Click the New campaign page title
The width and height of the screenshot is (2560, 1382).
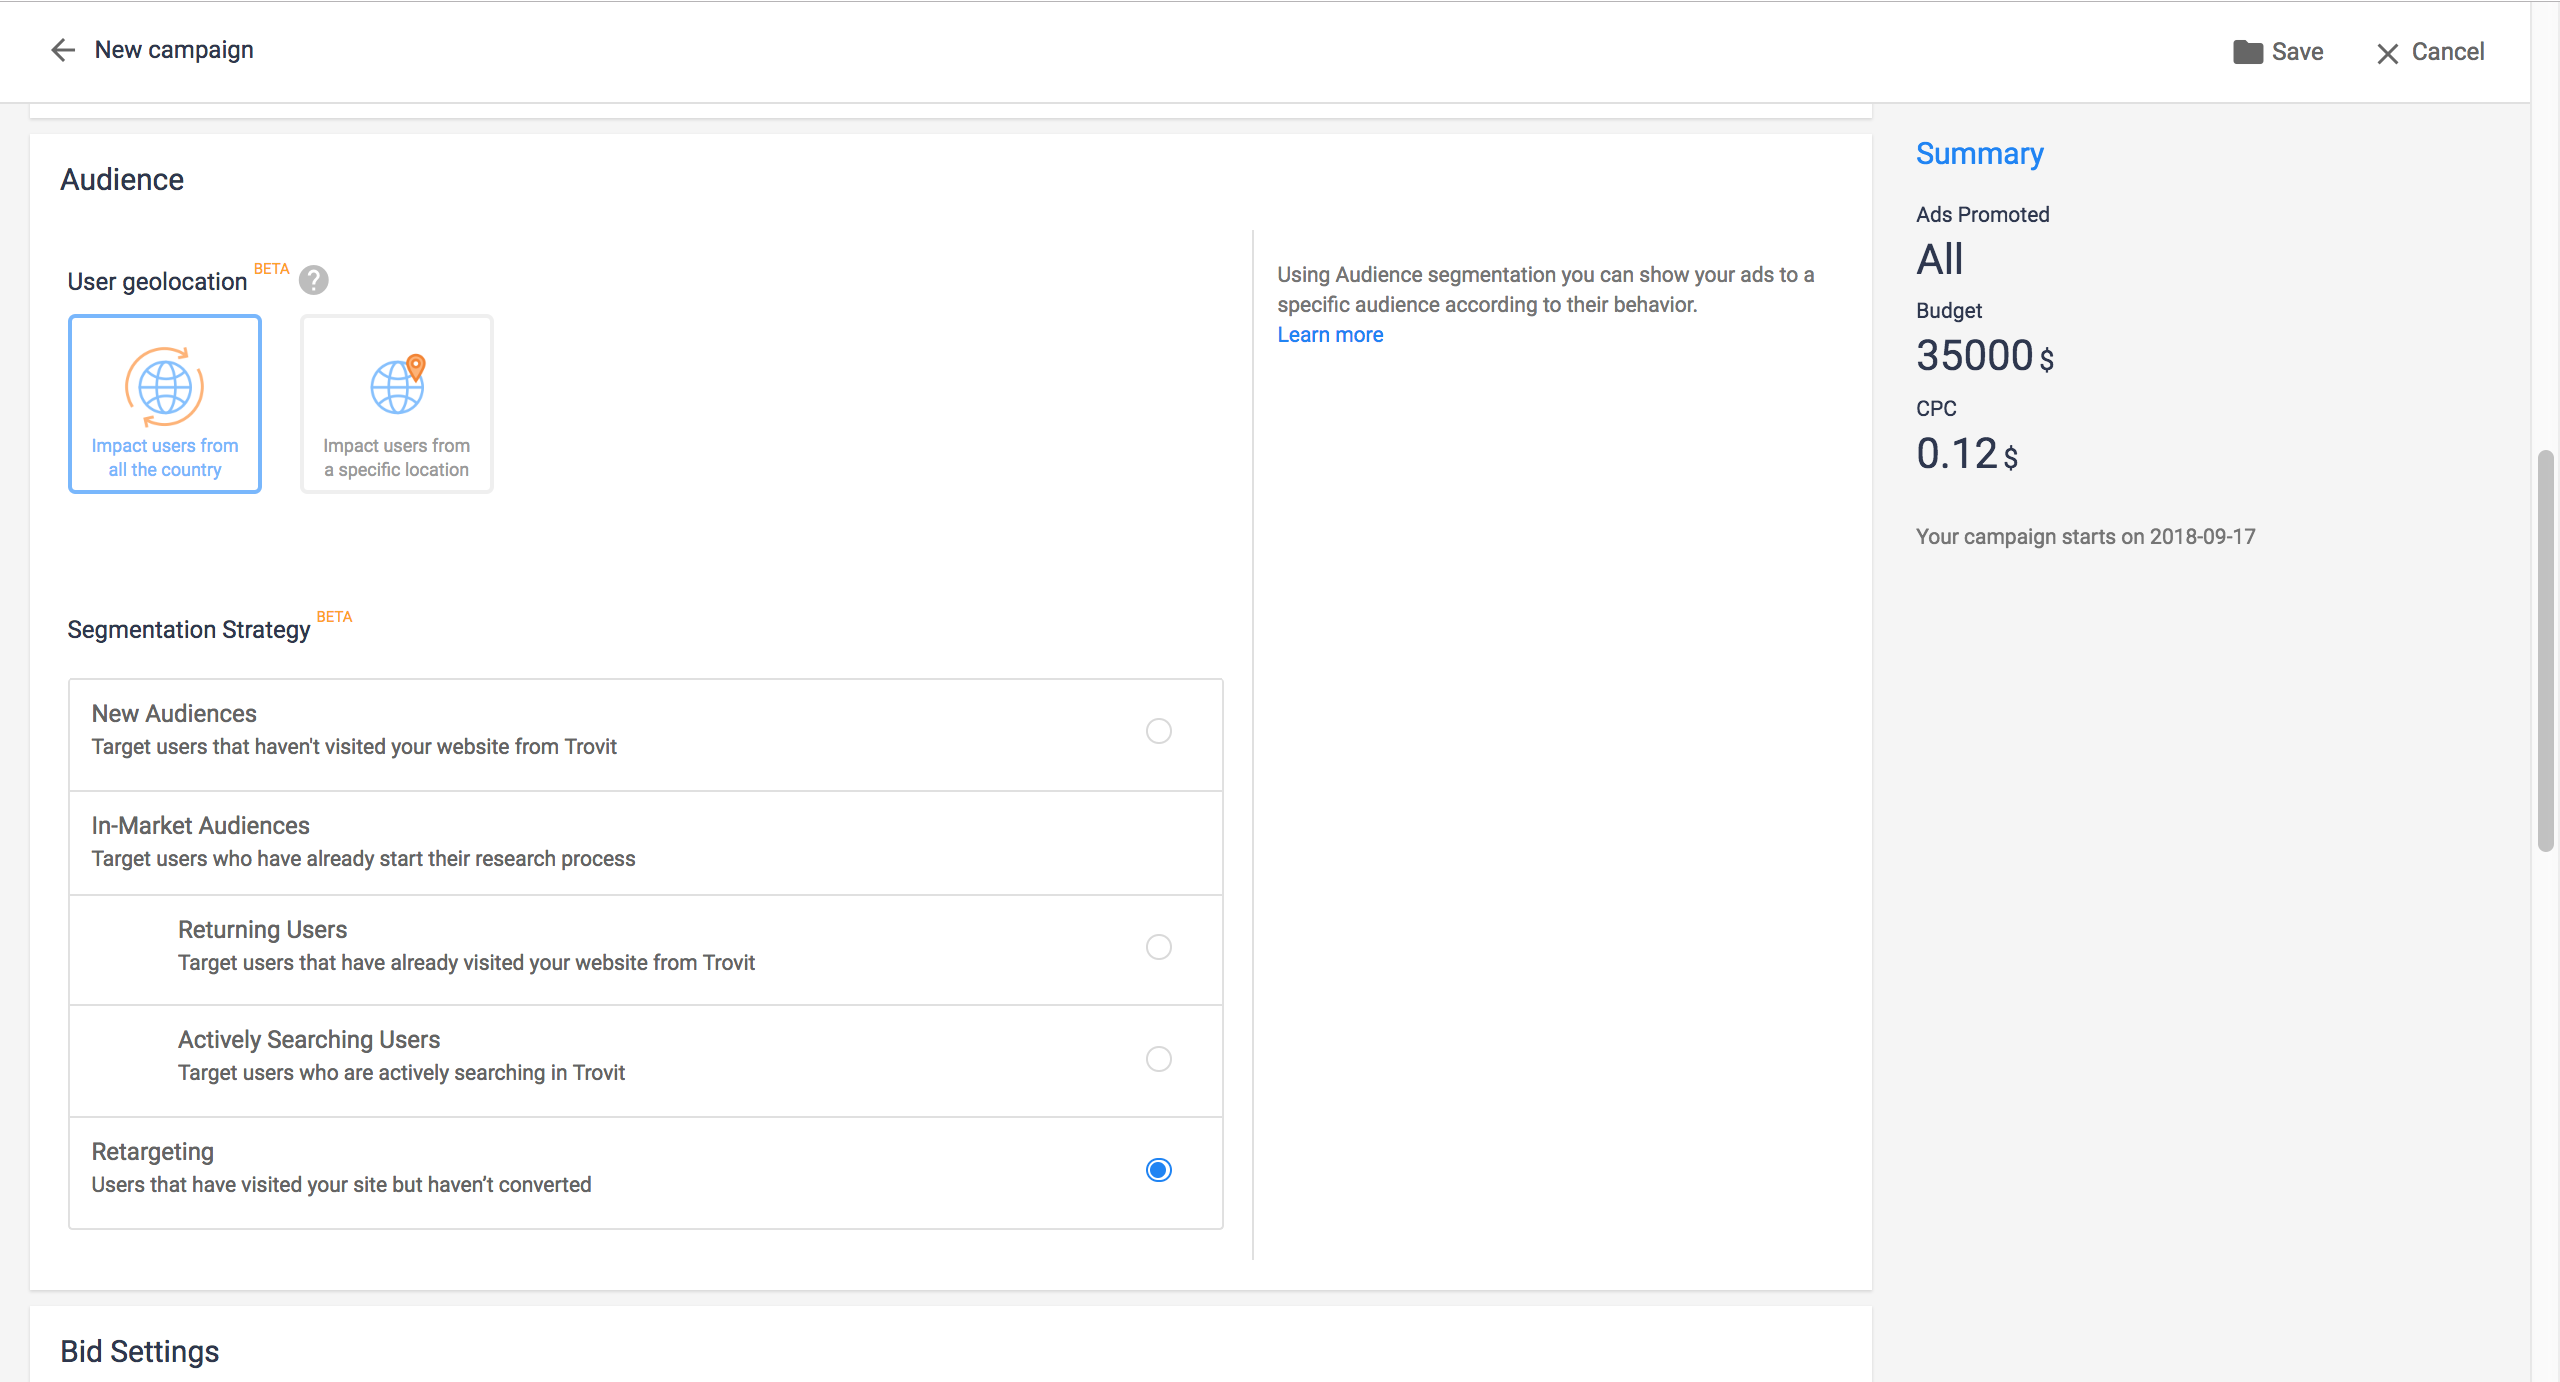[174, 50]
